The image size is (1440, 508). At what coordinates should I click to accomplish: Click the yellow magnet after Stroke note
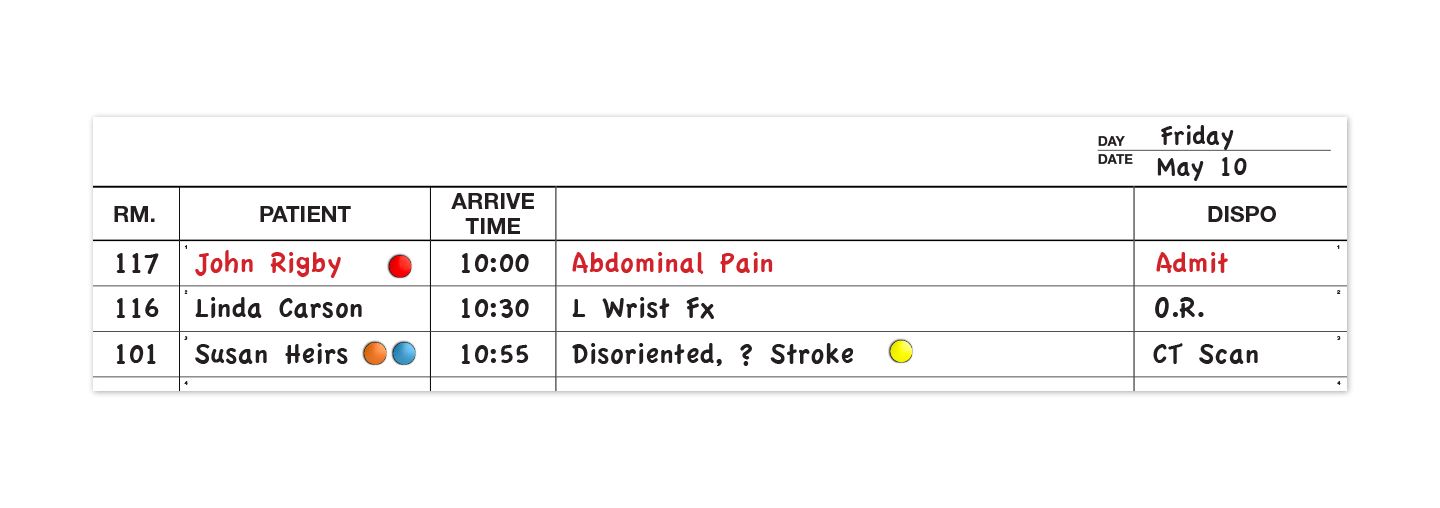click(900, 352)
